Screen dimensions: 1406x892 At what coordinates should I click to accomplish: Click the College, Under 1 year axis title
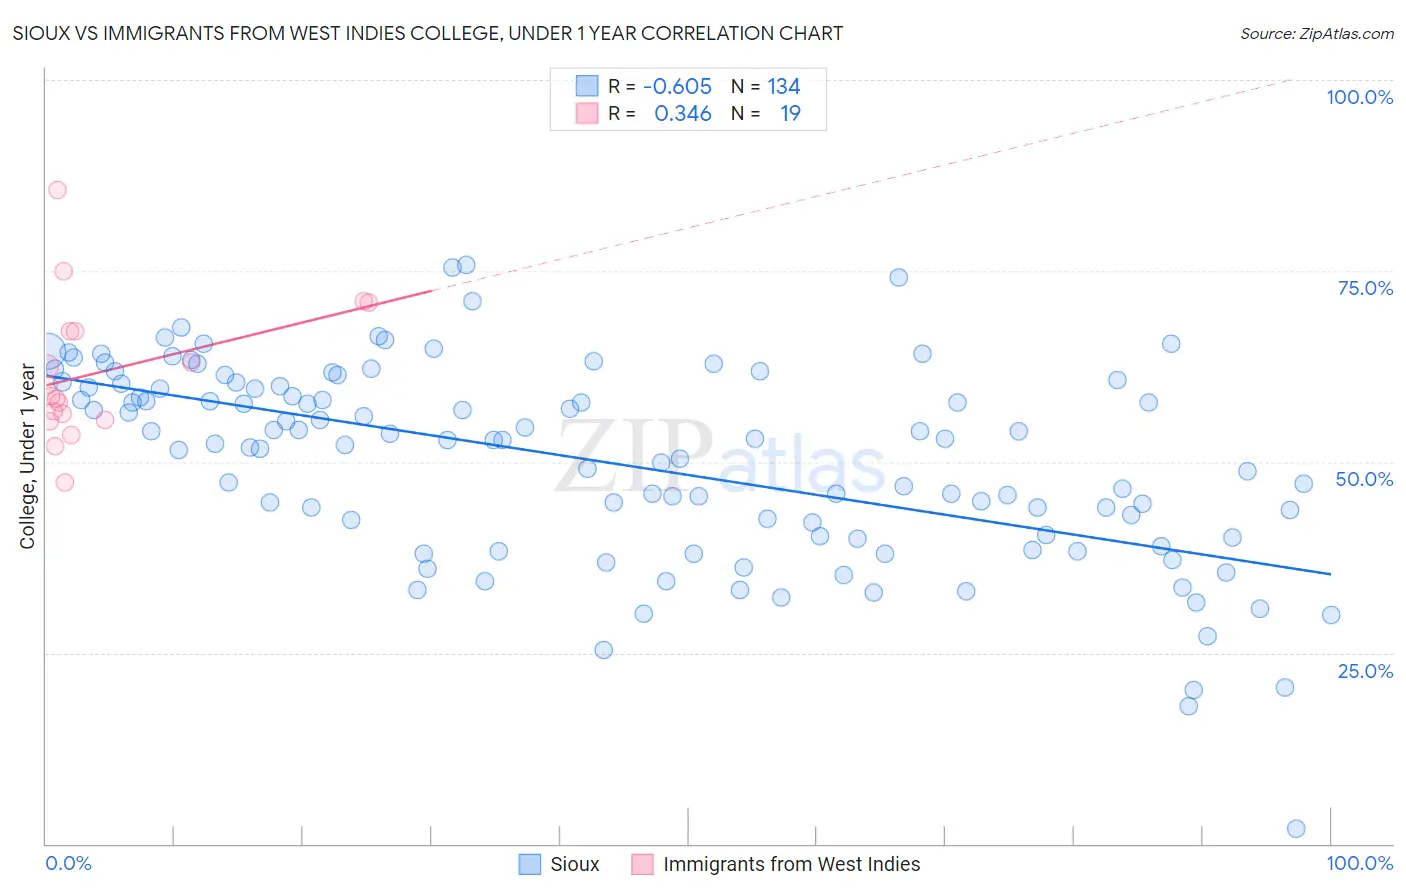point(28,456)
